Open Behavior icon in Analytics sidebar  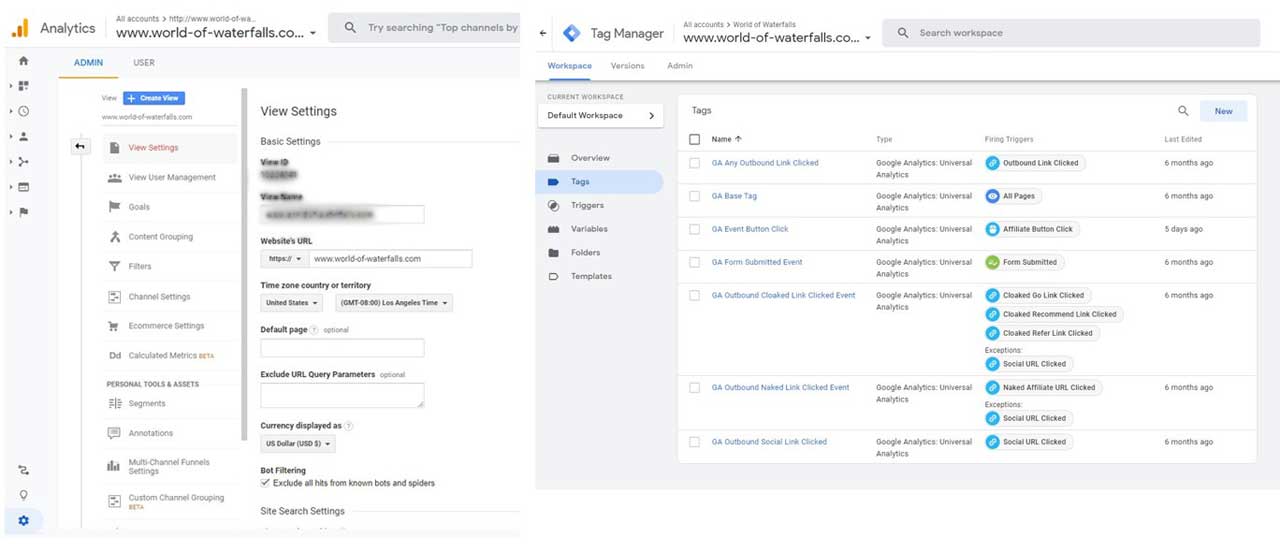(24, 186)
